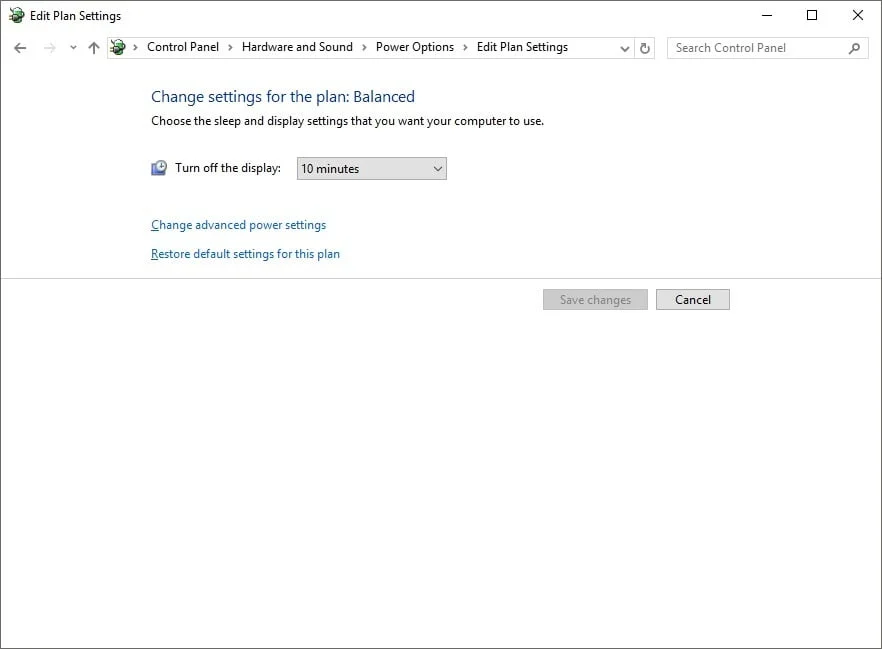Click the 'Change settings for the plan: Balanced' heading

283,97
